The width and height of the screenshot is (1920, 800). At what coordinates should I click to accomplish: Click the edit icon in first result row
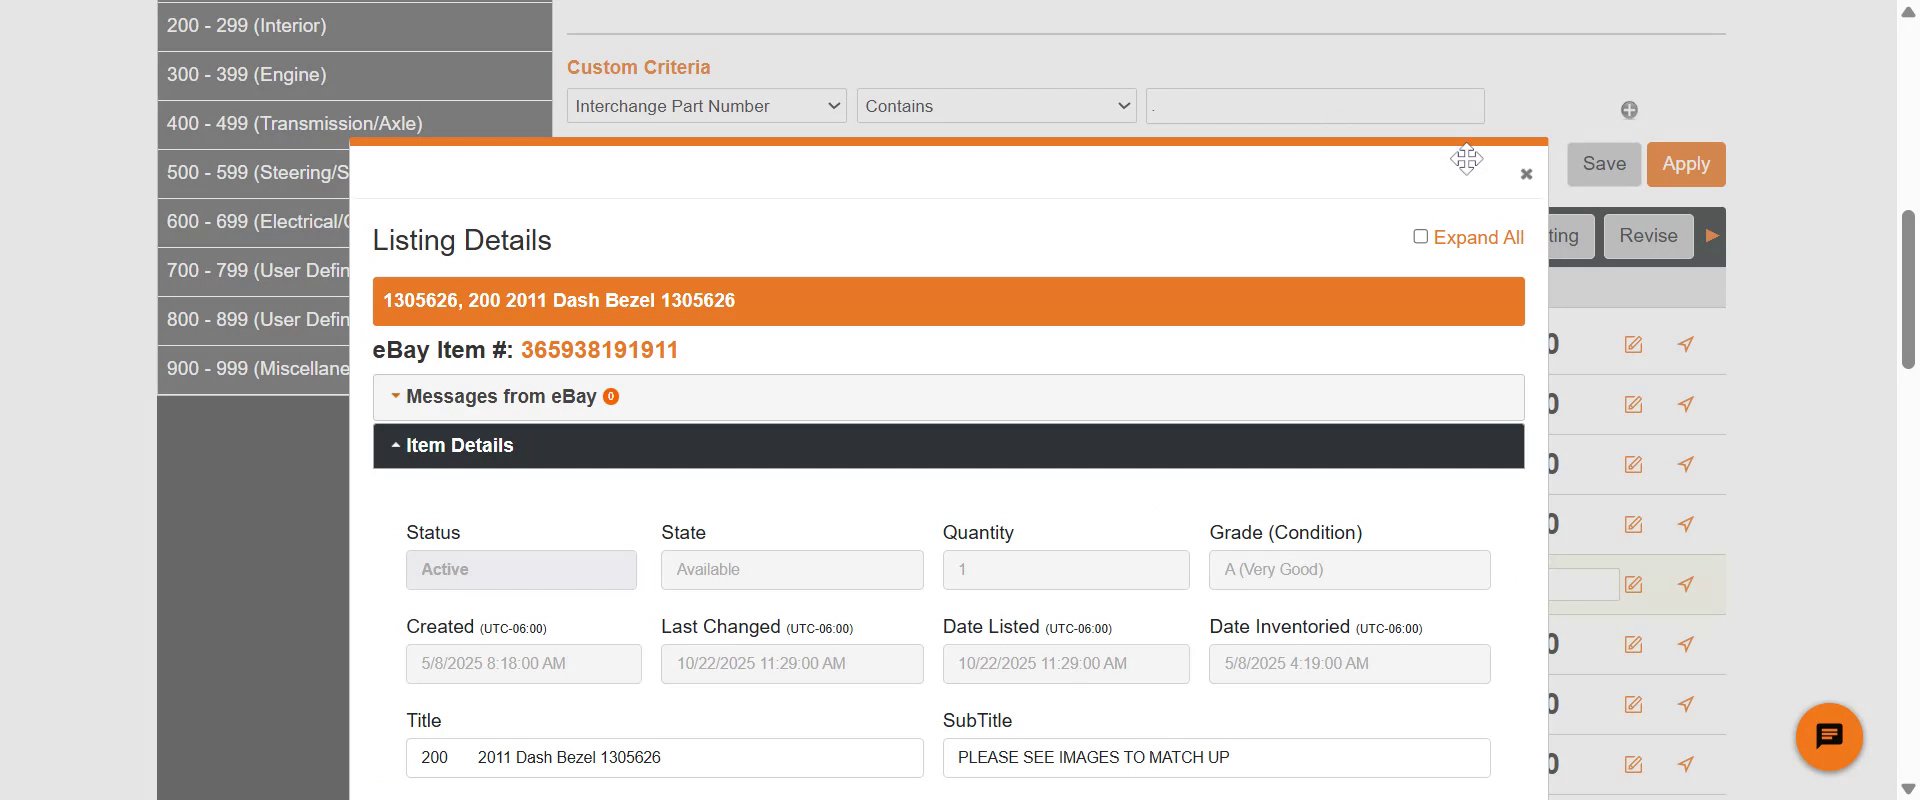tap(1633, 345)
